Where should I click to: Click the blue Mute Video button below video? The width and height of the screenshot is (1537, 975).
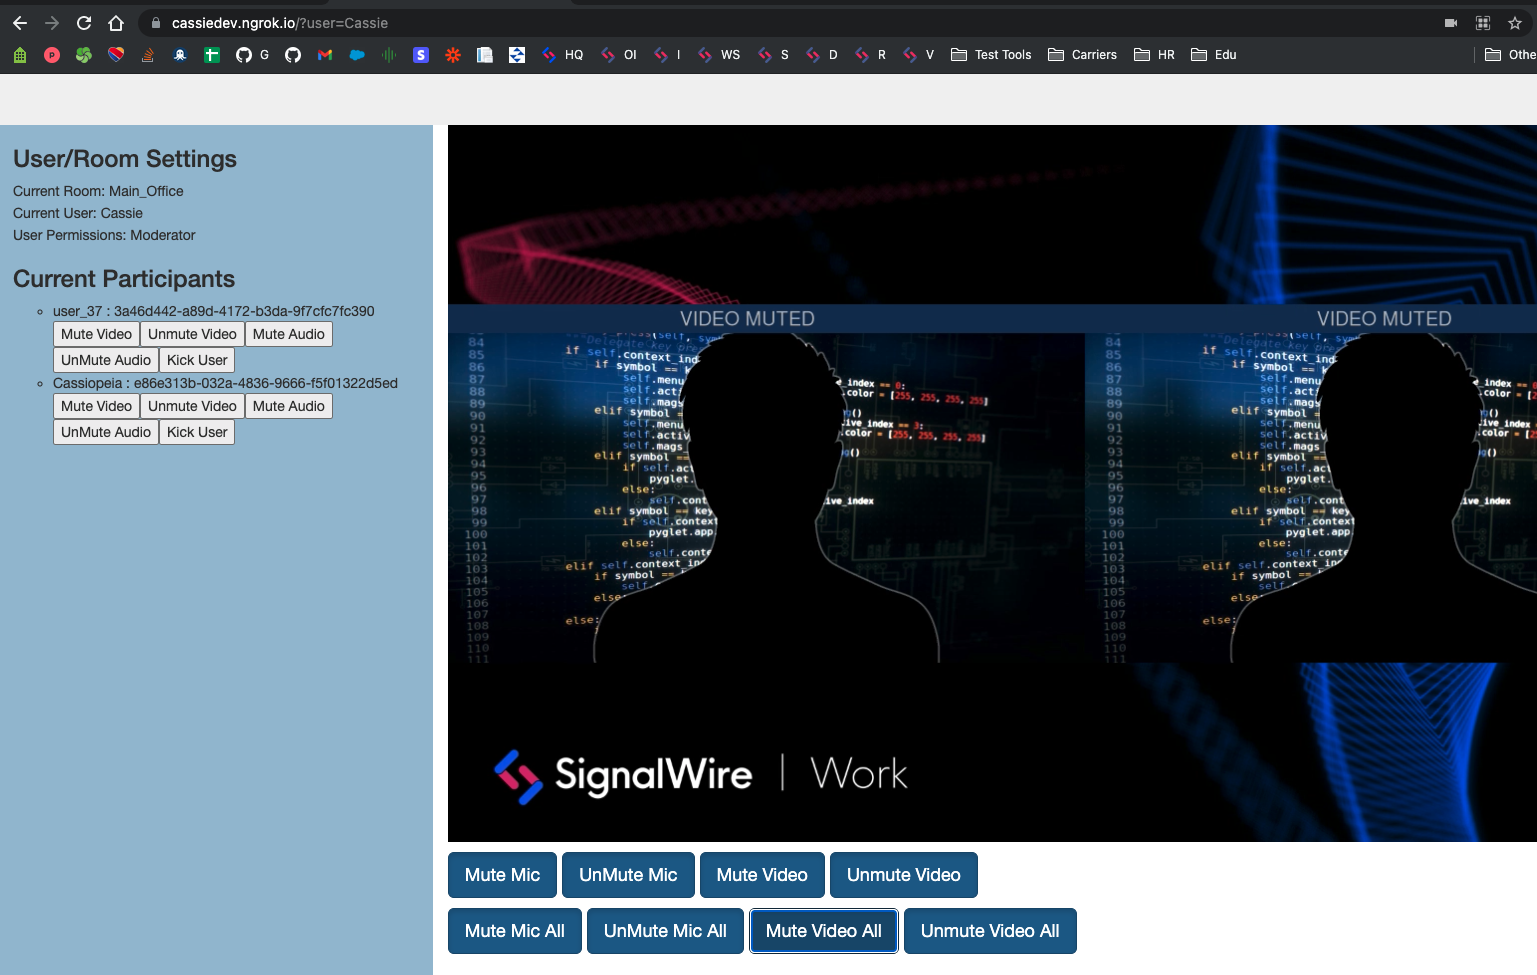click(x=762, y=875)
